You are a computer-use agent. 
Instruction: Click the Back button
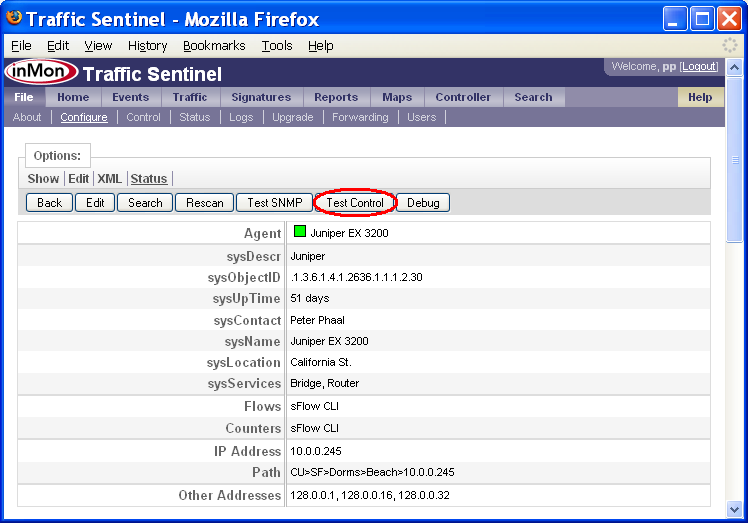50,203
